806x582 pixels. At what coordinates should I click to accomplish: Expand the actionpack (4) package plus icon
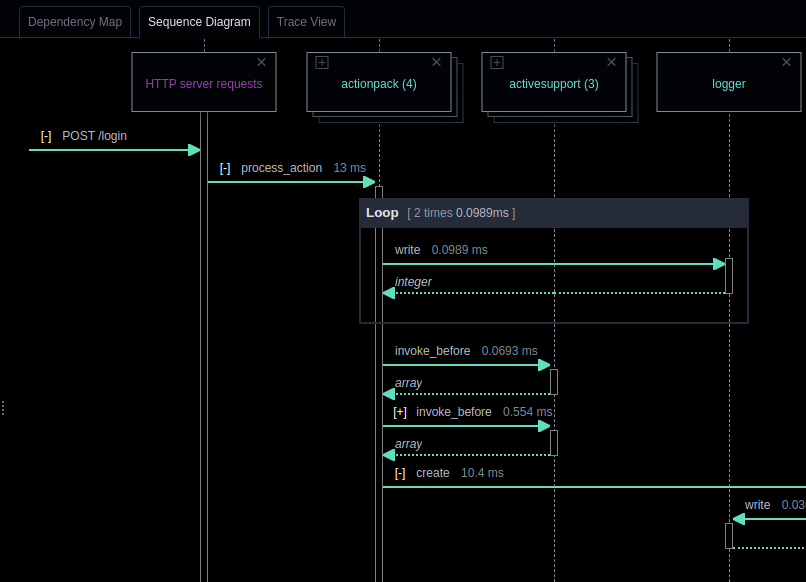pos(322,62)
